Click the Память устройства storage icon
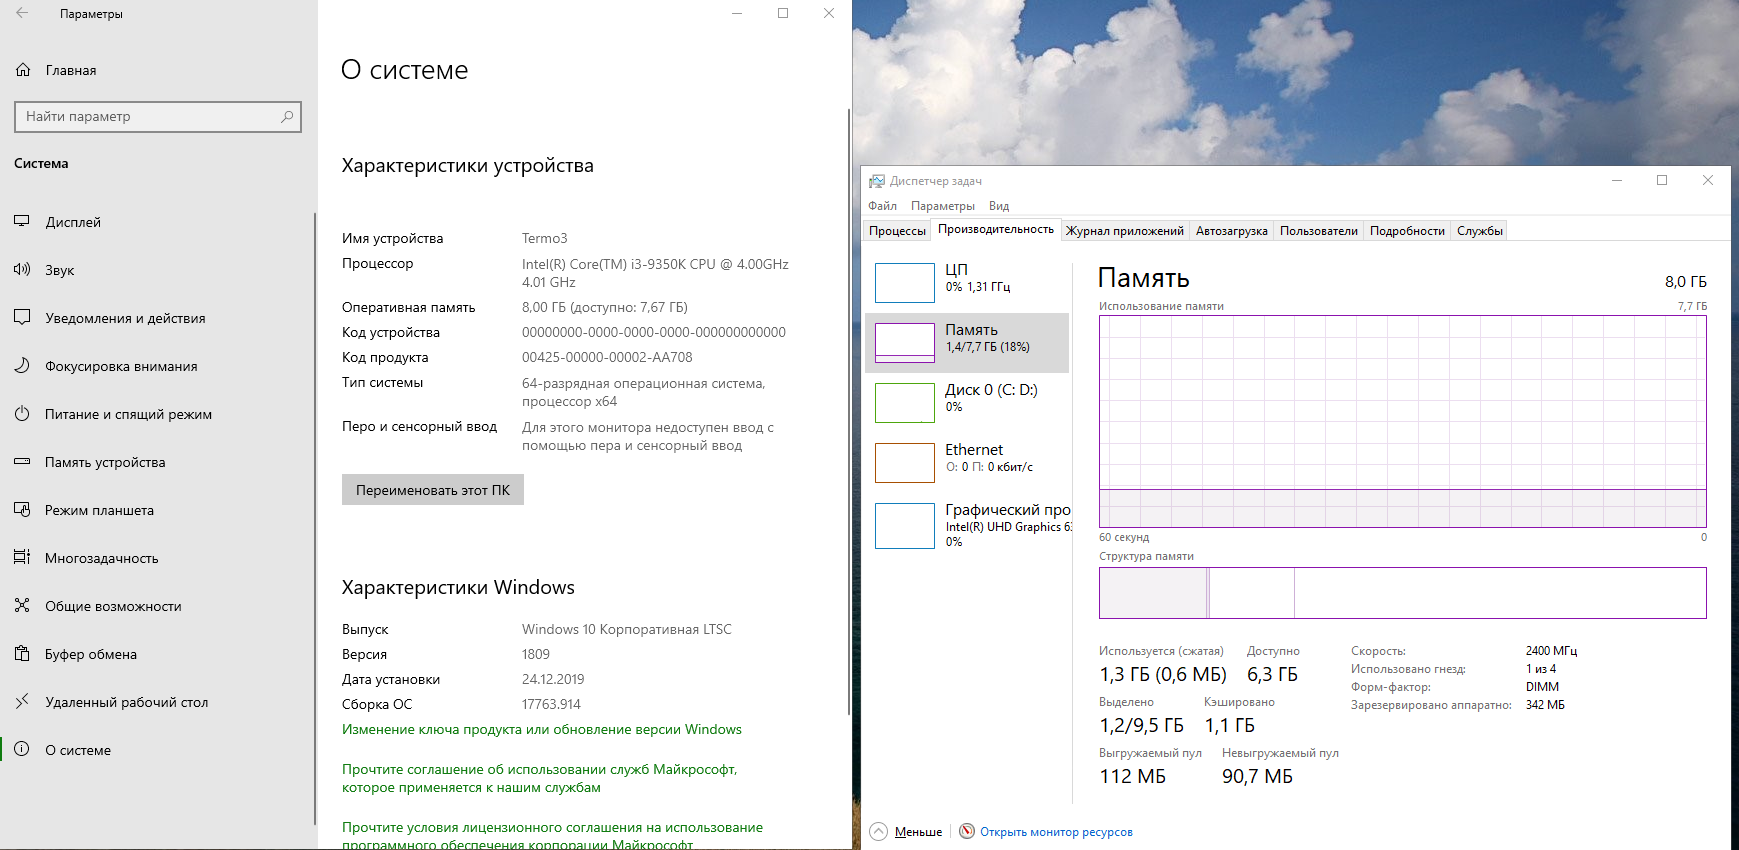The image size is (1739, 850). pyautogui.click(x=22, y=461)
